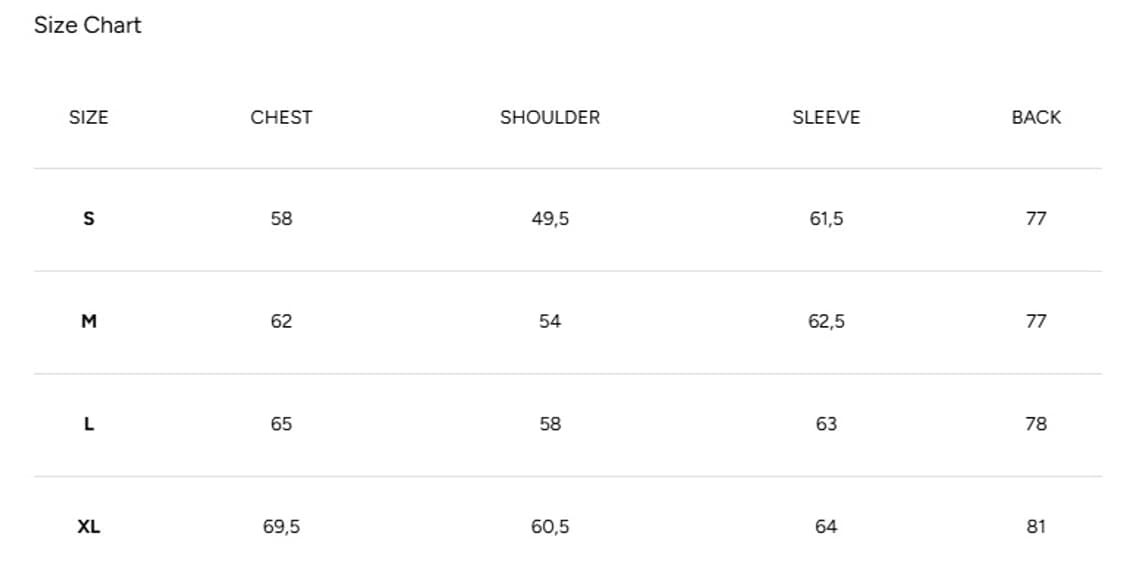Image resolution: width=1125 pixels, height=571 pixels.
Task: Select shoulder value 49,5 for size S
Action: click(550, 219)
